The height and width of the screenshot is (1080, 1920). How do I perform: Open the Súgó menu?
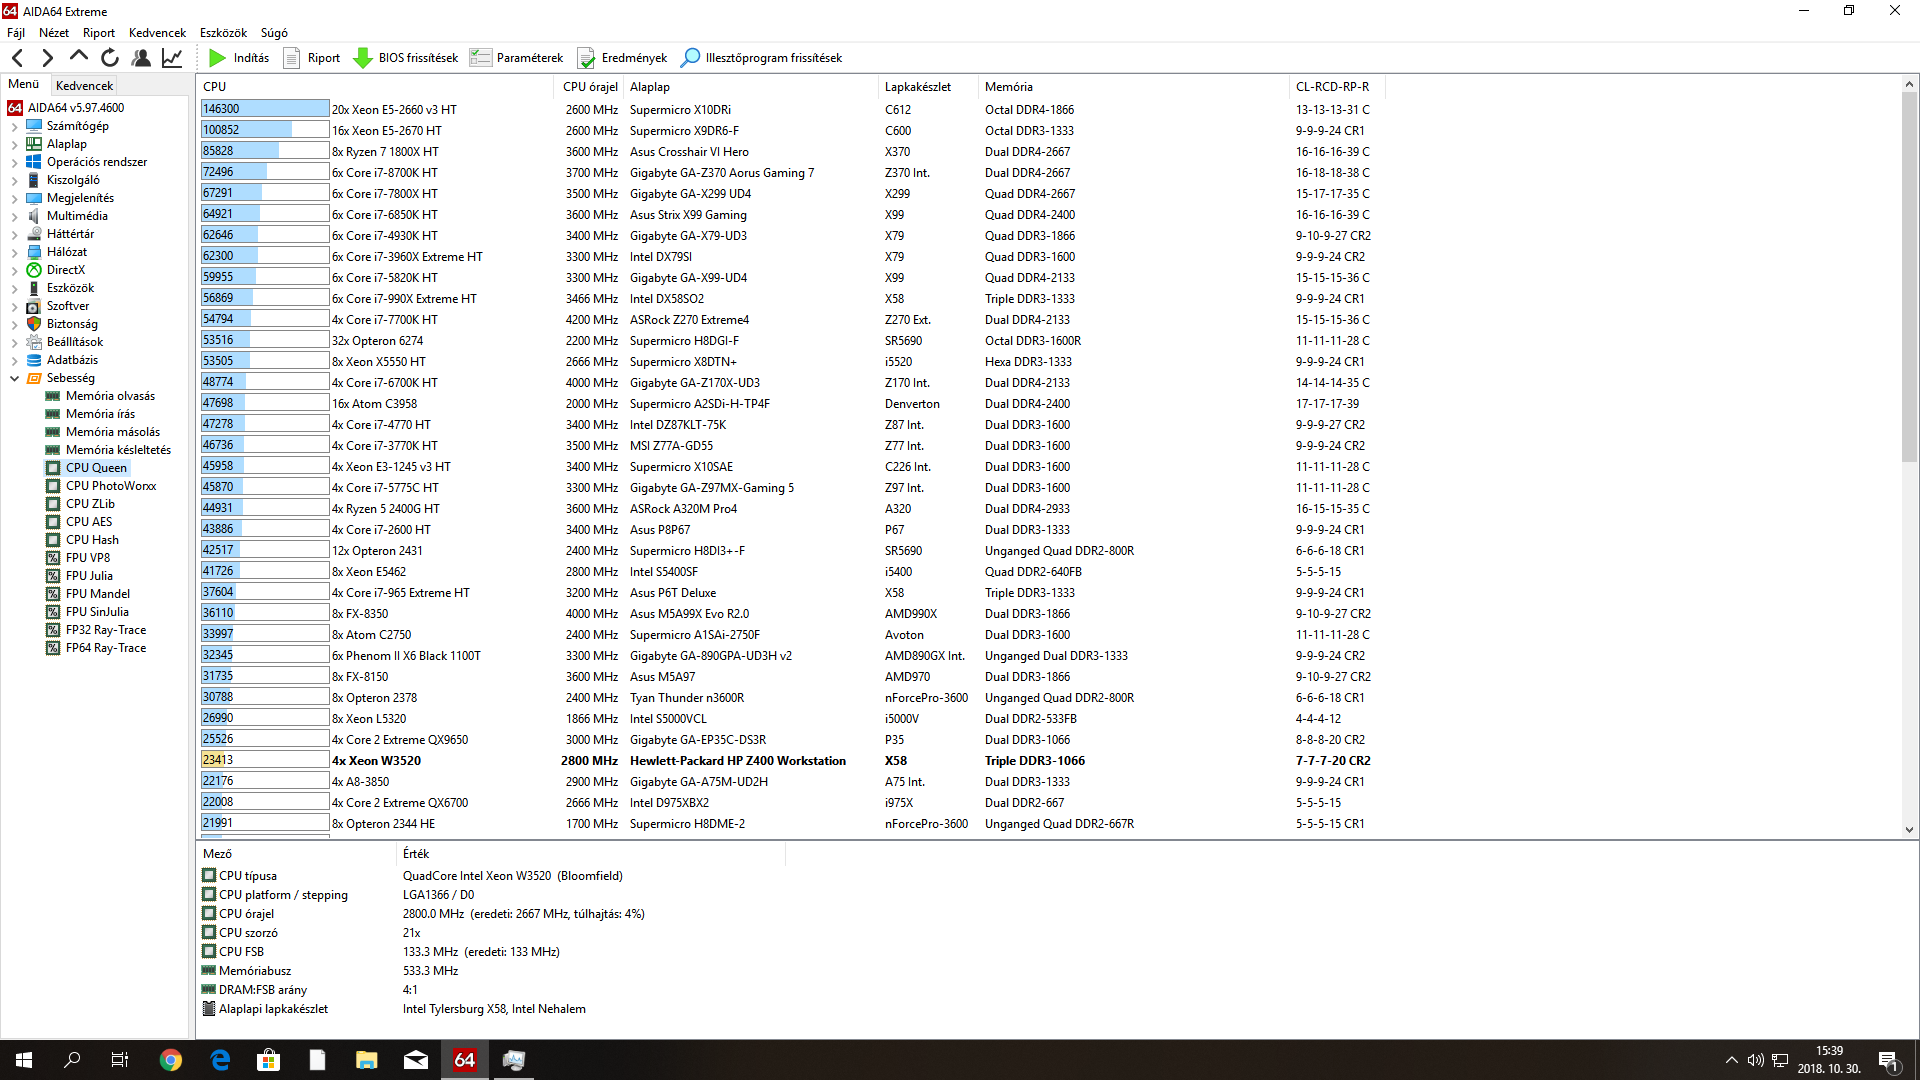click(x=274, y=33)
